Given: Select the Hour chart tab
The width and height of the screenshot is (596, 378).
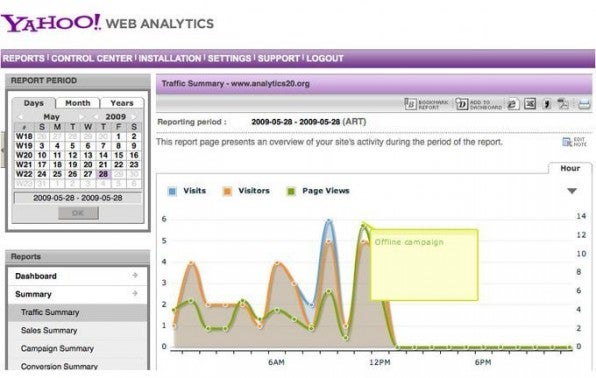Looking at the screenshot, I should click(570, 168).
